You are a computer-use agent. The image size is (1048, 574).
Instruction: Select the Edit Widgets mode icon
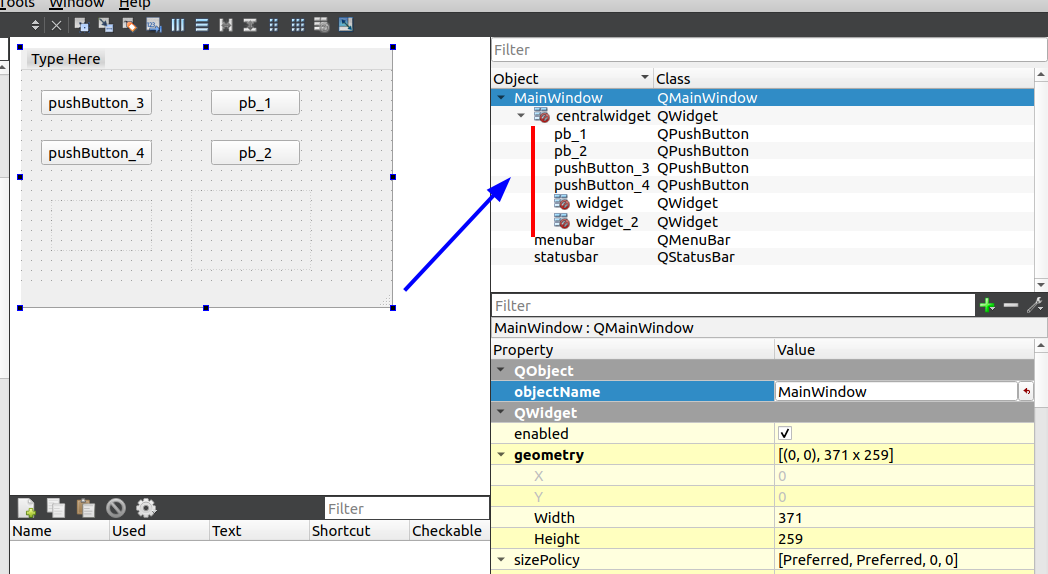82,25
